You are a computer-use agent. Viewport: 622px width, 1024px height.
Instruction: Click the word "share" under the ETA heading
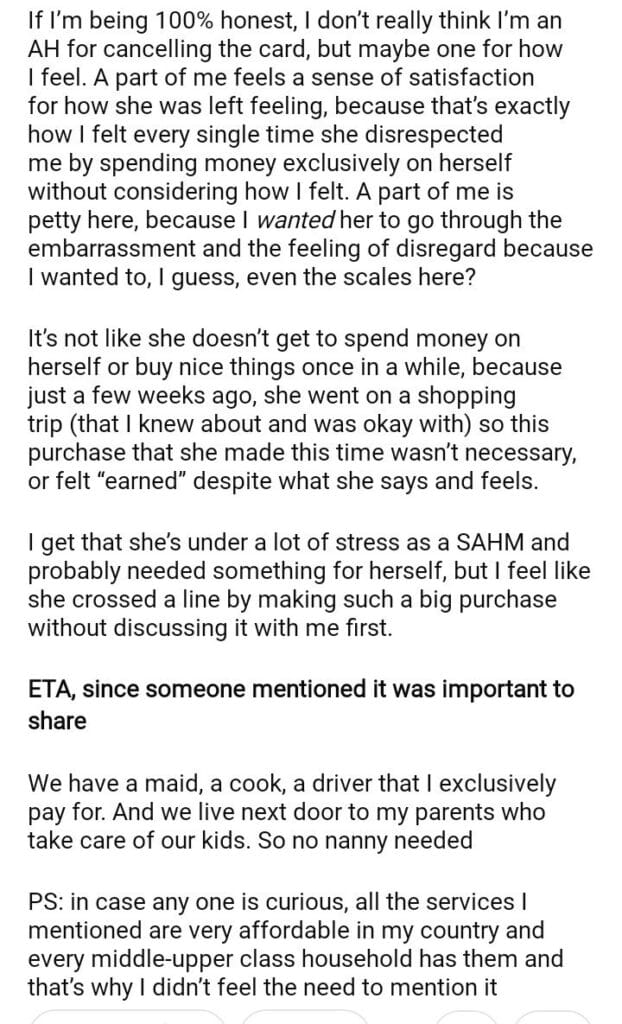(57, 720)
